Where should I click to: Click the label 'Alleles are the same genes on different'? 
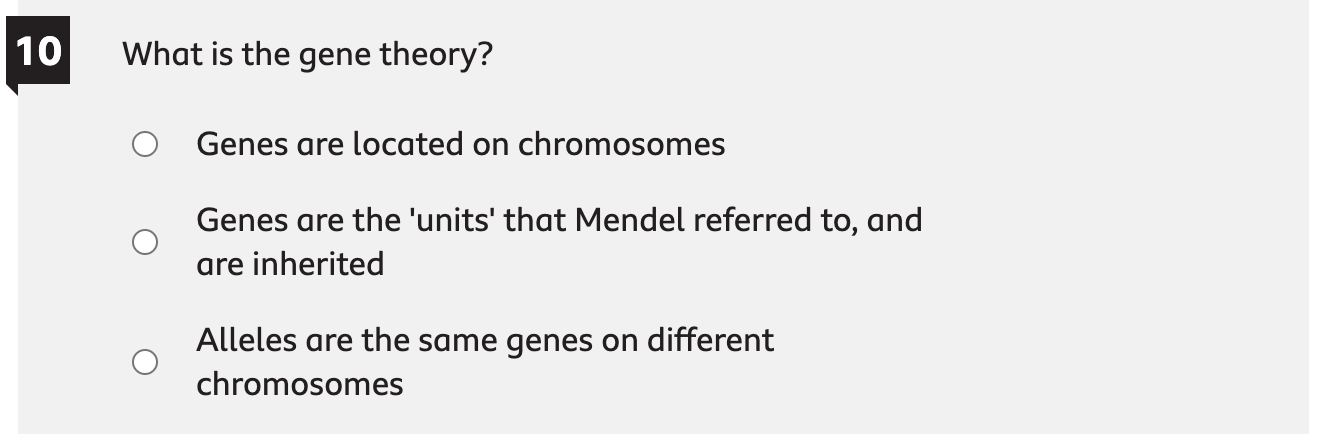coord(484,340)
